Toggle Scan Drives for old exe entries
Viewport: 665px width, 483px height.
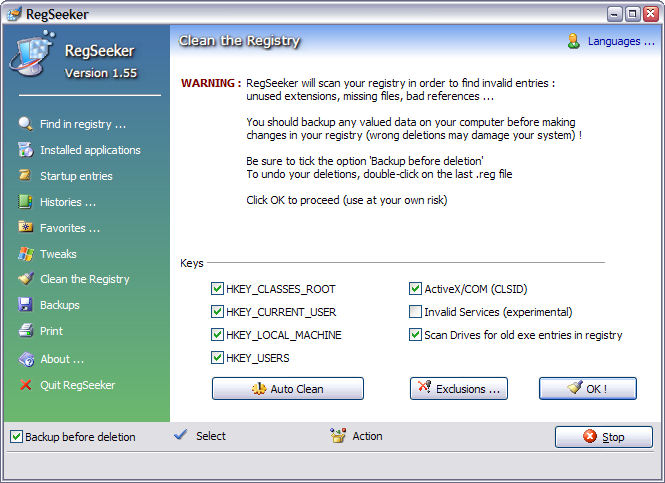click(x=415, y=335)
